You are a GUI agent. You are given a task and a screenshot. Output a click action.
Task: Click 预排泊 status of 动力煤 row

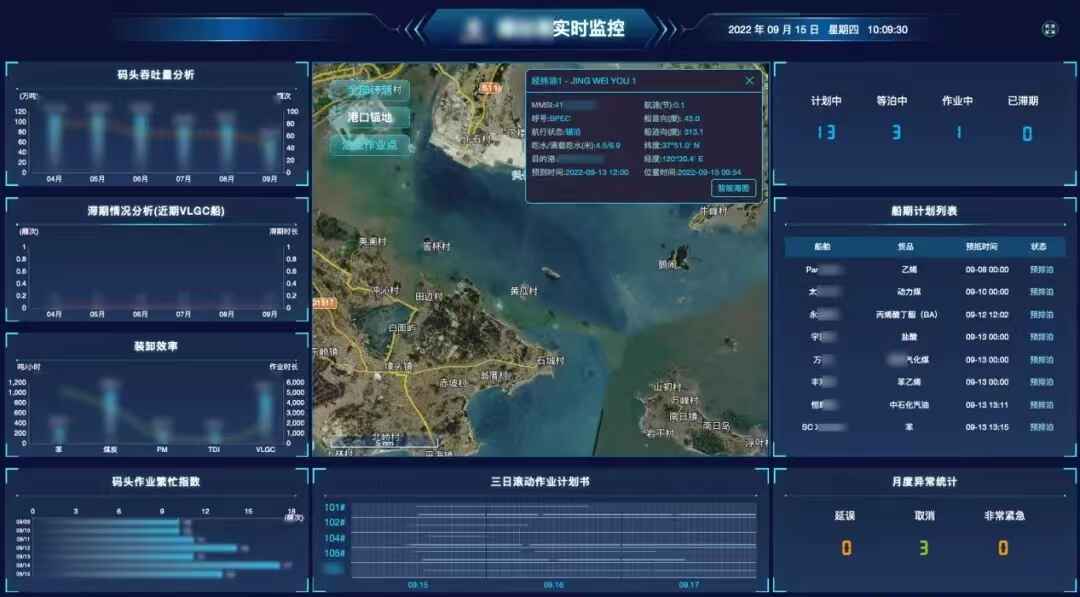click(x=1041, y=292)
